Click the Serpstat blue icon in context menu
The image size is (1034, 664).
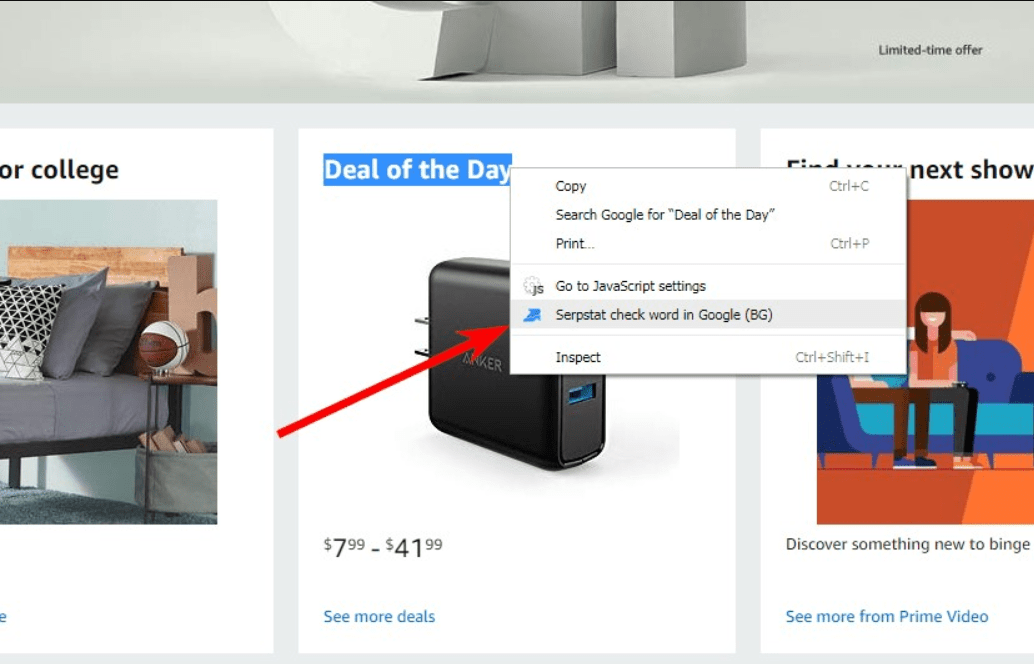tap(532, 315)
